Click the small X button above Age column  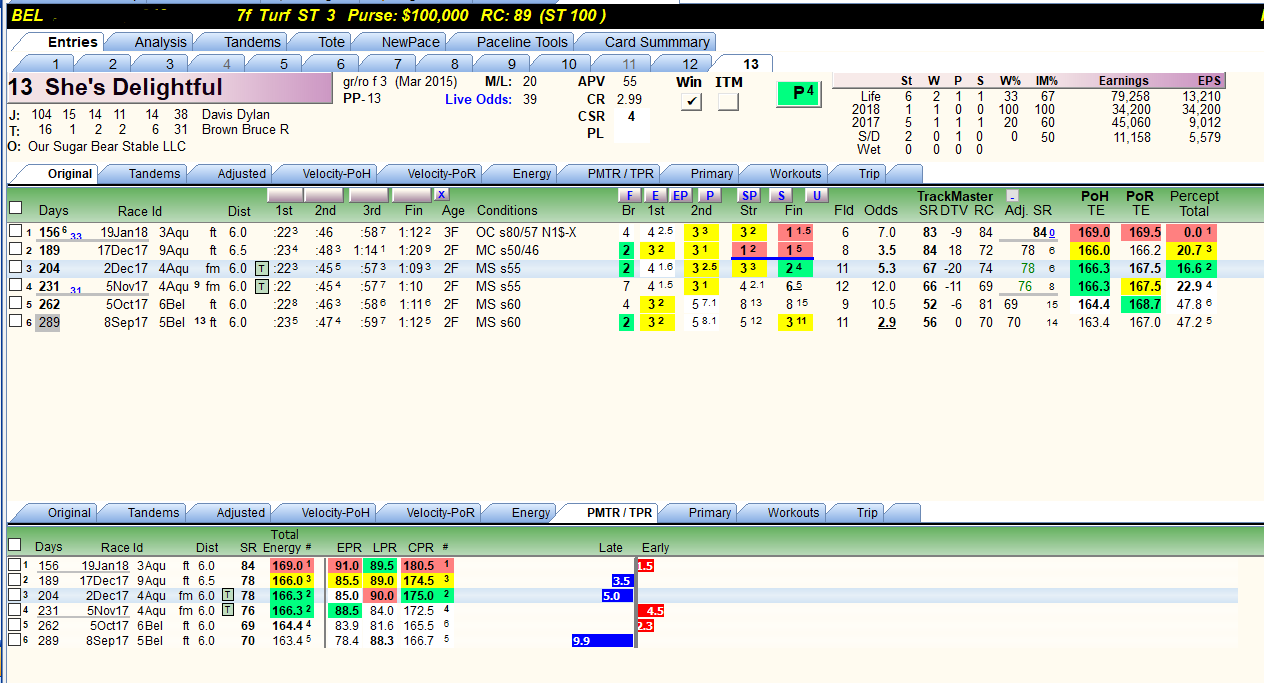click(441, 194)
